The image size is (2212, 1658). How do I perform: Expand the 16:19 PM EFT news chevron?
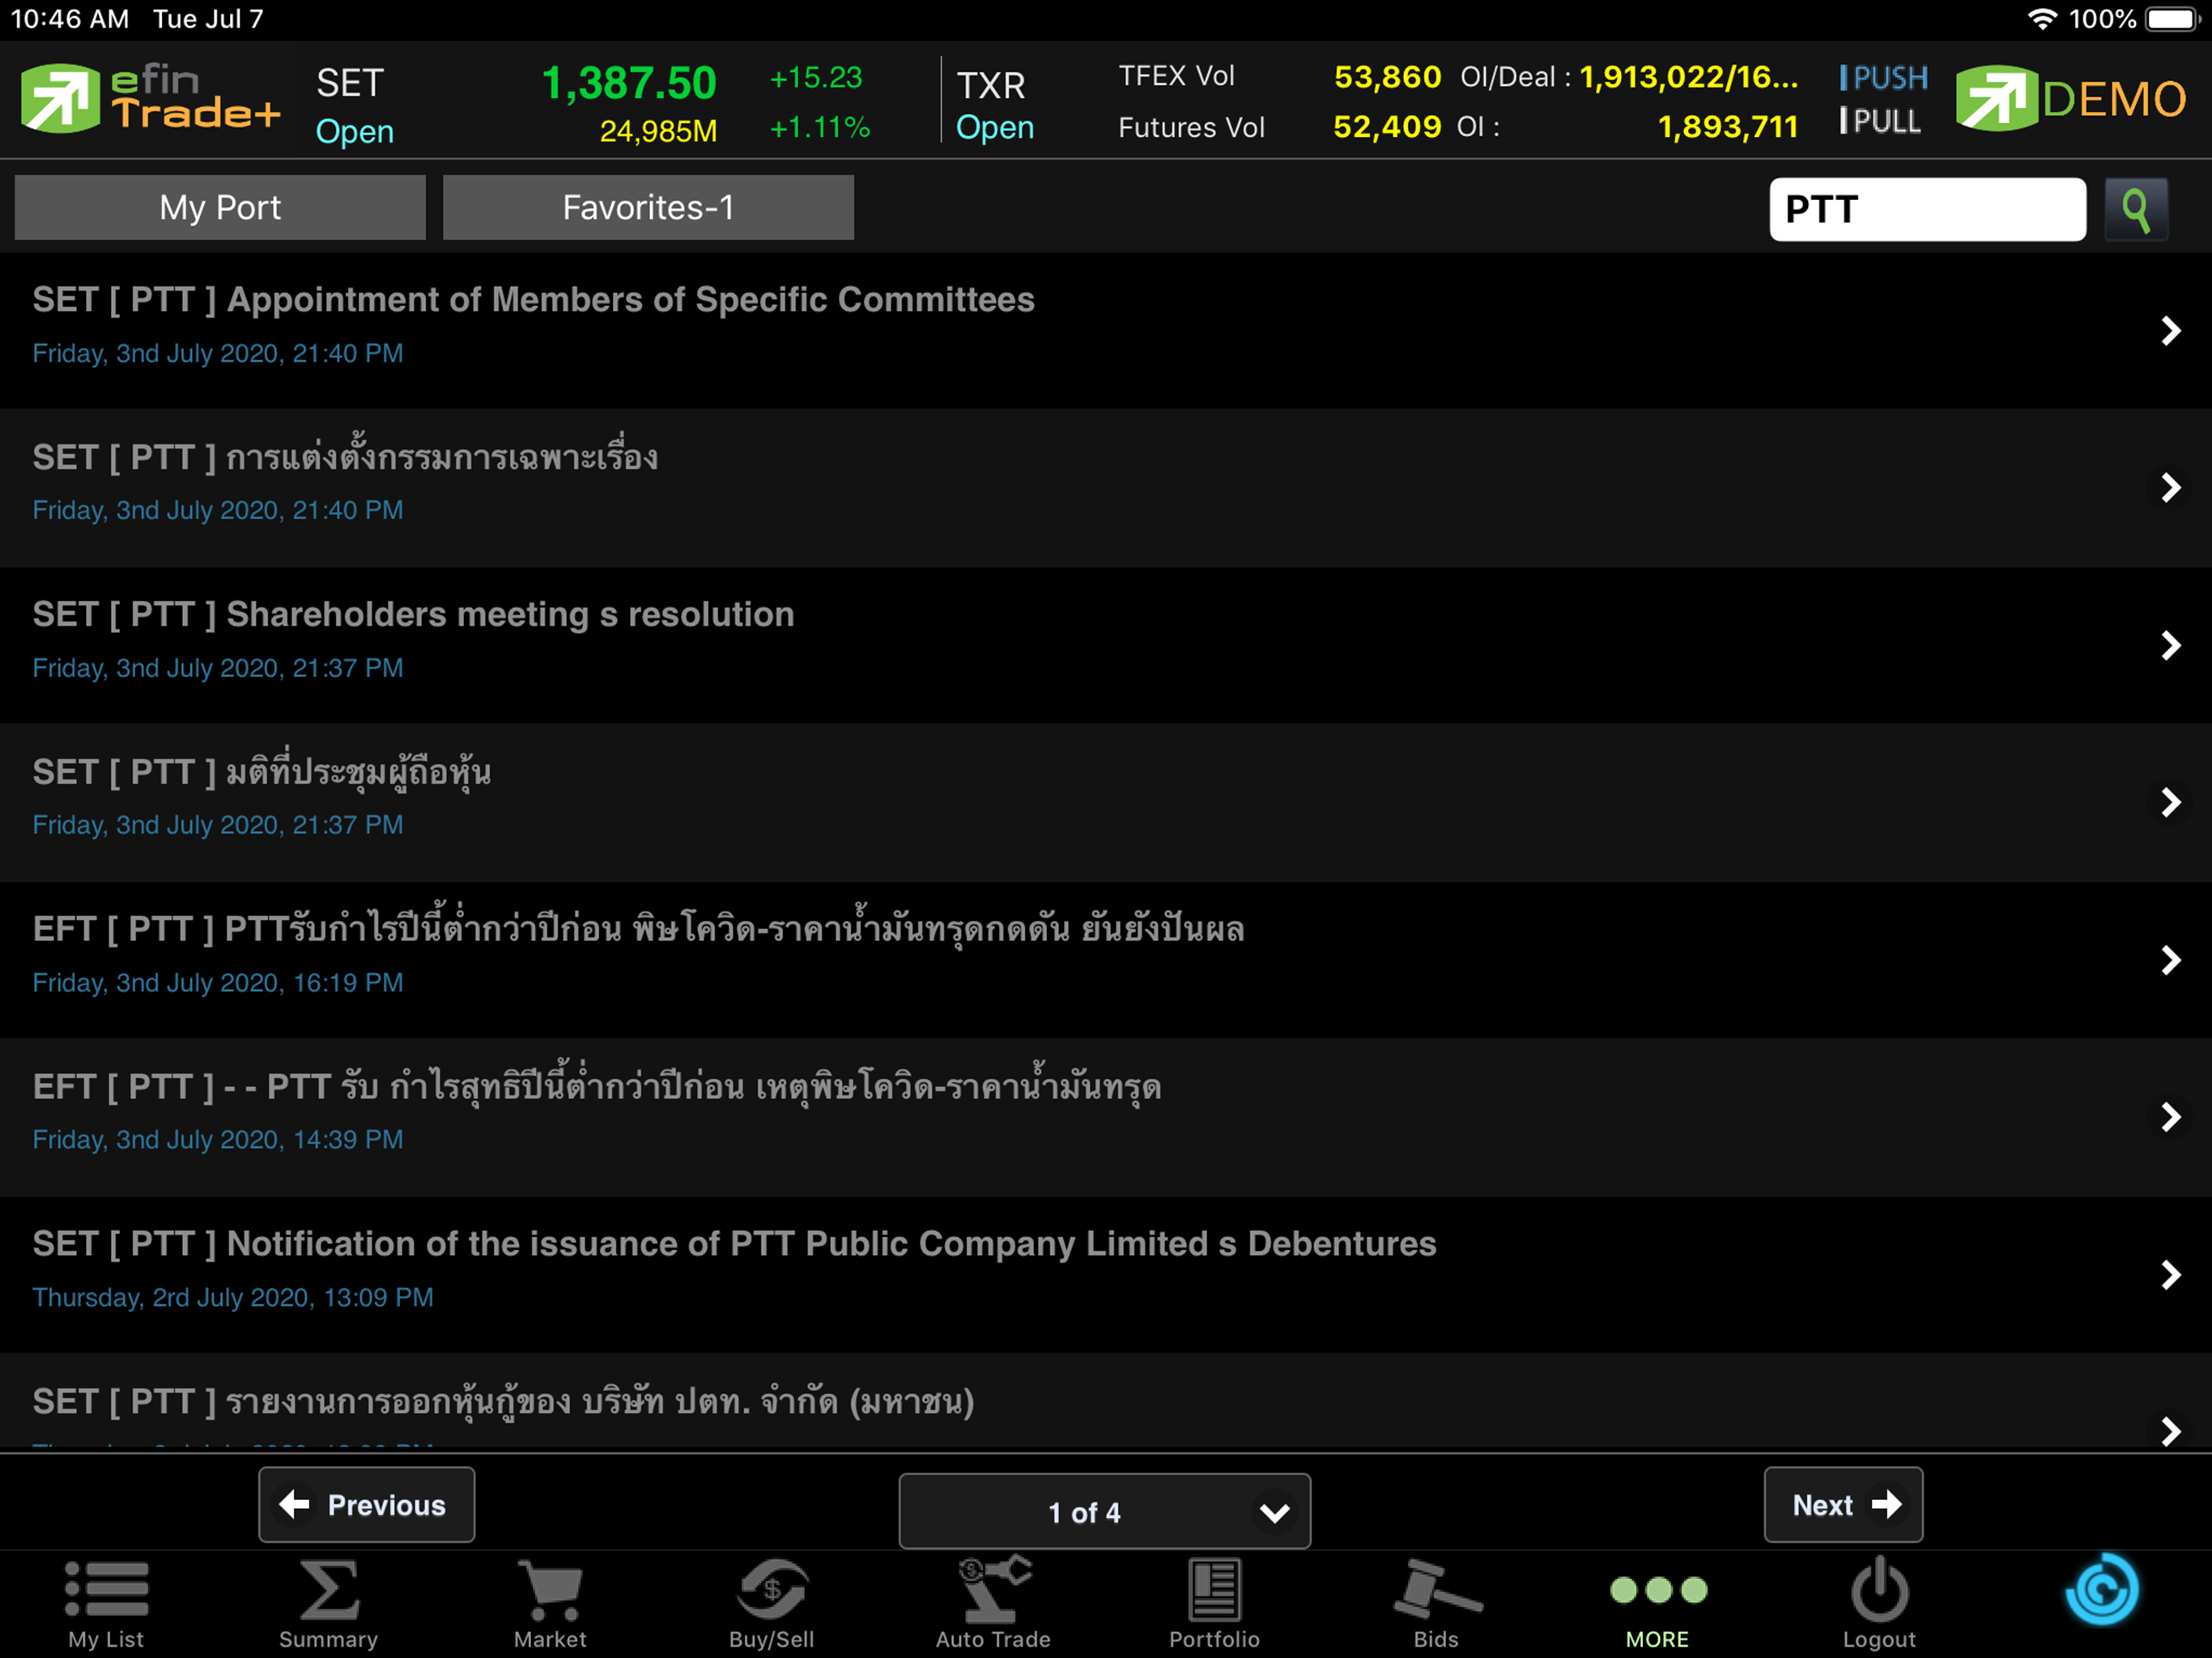point(2170,960)
